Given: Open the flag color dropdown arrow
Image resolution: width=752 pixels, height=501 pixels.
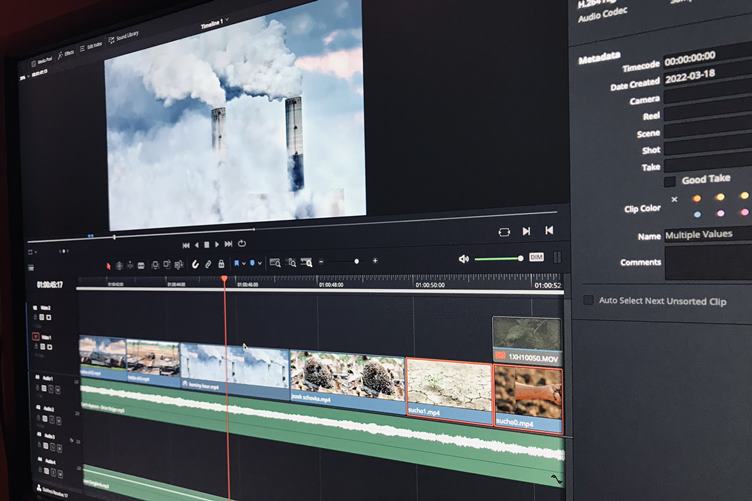Looking at the screenshot, I should click(x=244, y=263).
